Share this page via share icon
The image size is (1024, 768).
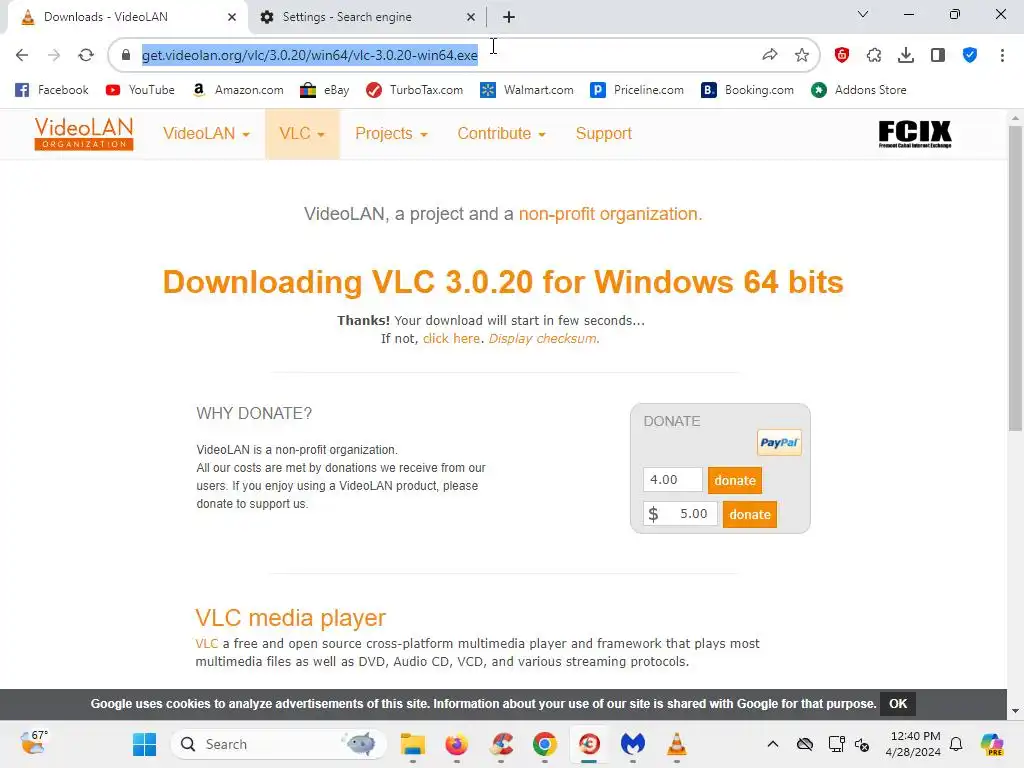click(770, 55)
